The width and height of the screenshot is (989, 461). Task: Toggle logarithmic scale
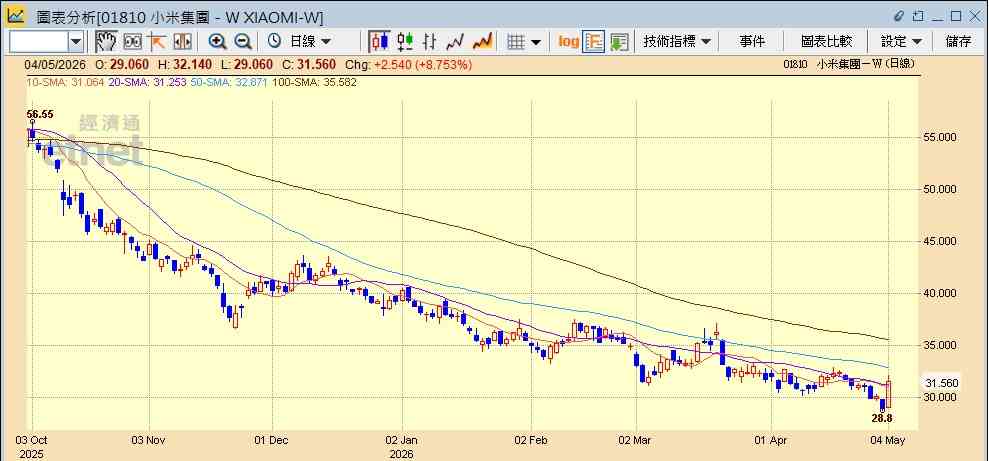coord(568,42)
